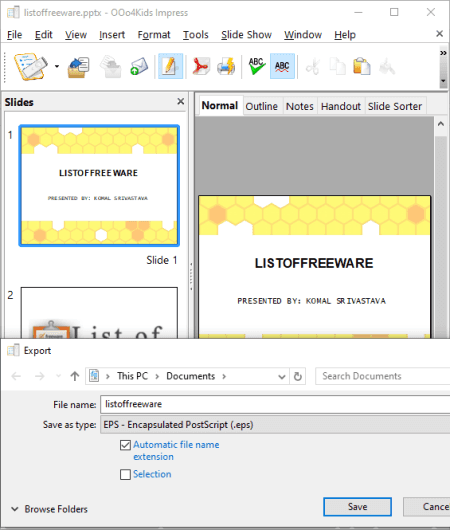Expand chevron after Documents in path
The image size is (450, 530).
pyautogui.click(x=224, y=377)
